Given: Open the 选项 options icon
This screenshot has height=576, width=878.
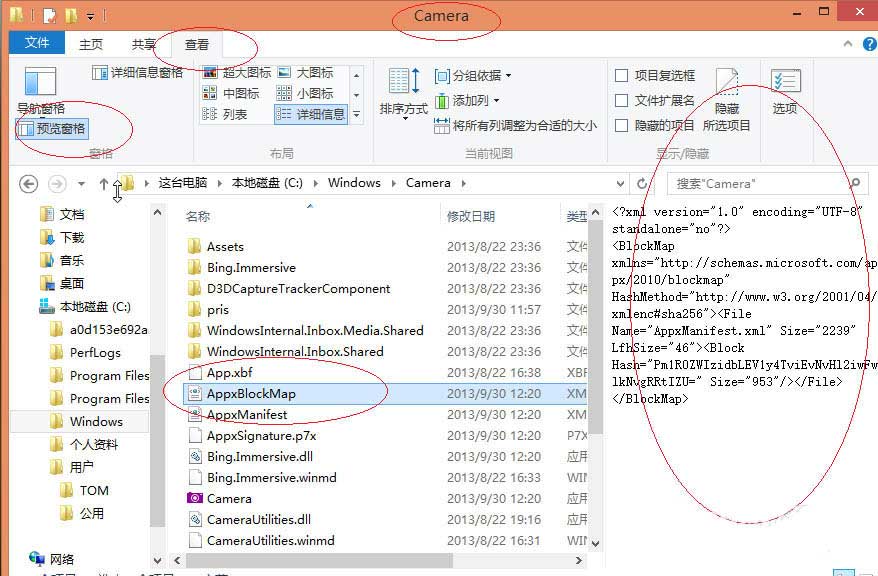Looking at the screenshot, I should [x=785, y=89].
